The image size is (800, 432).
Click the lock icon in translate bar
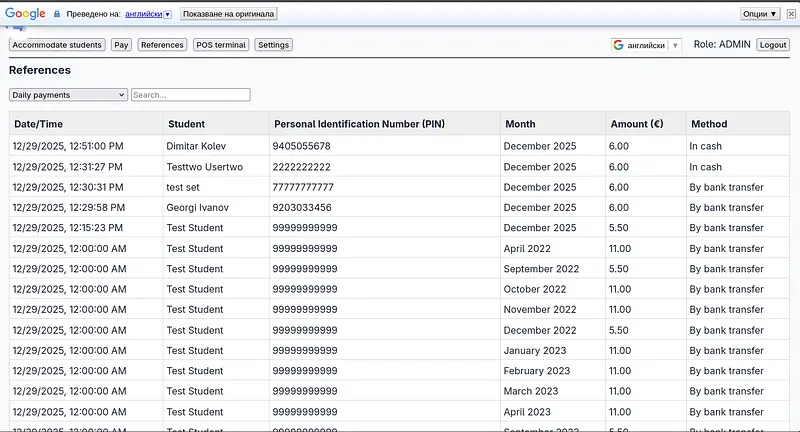tap(57, 14)
